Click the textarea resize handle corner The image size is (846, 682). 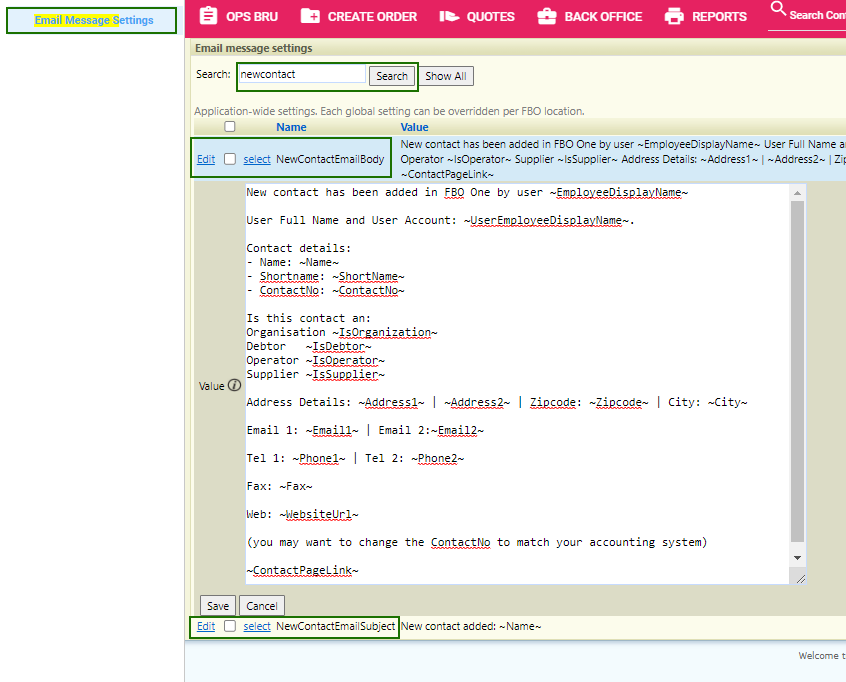coord(801,579)
